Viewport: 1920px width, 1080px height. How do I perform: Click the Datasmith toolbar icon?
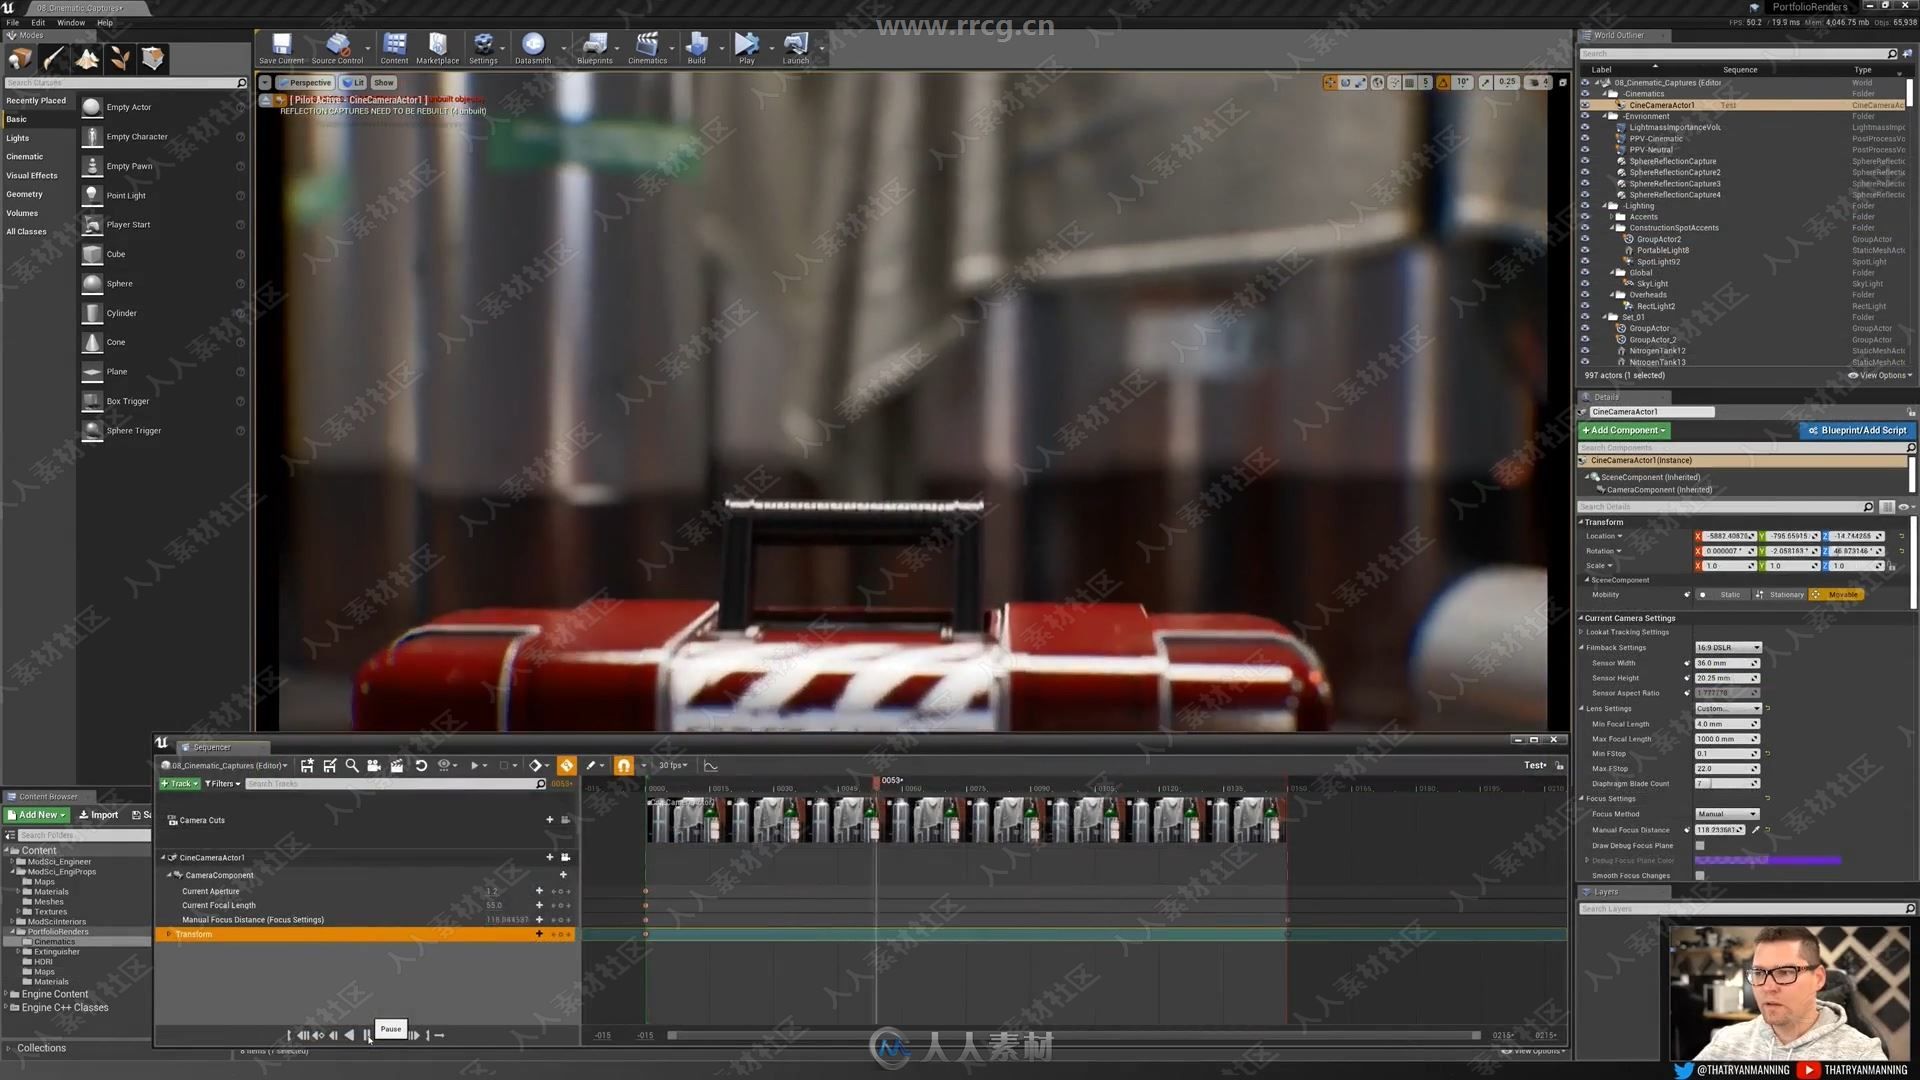pyautogui.click(x=533, y=48)
